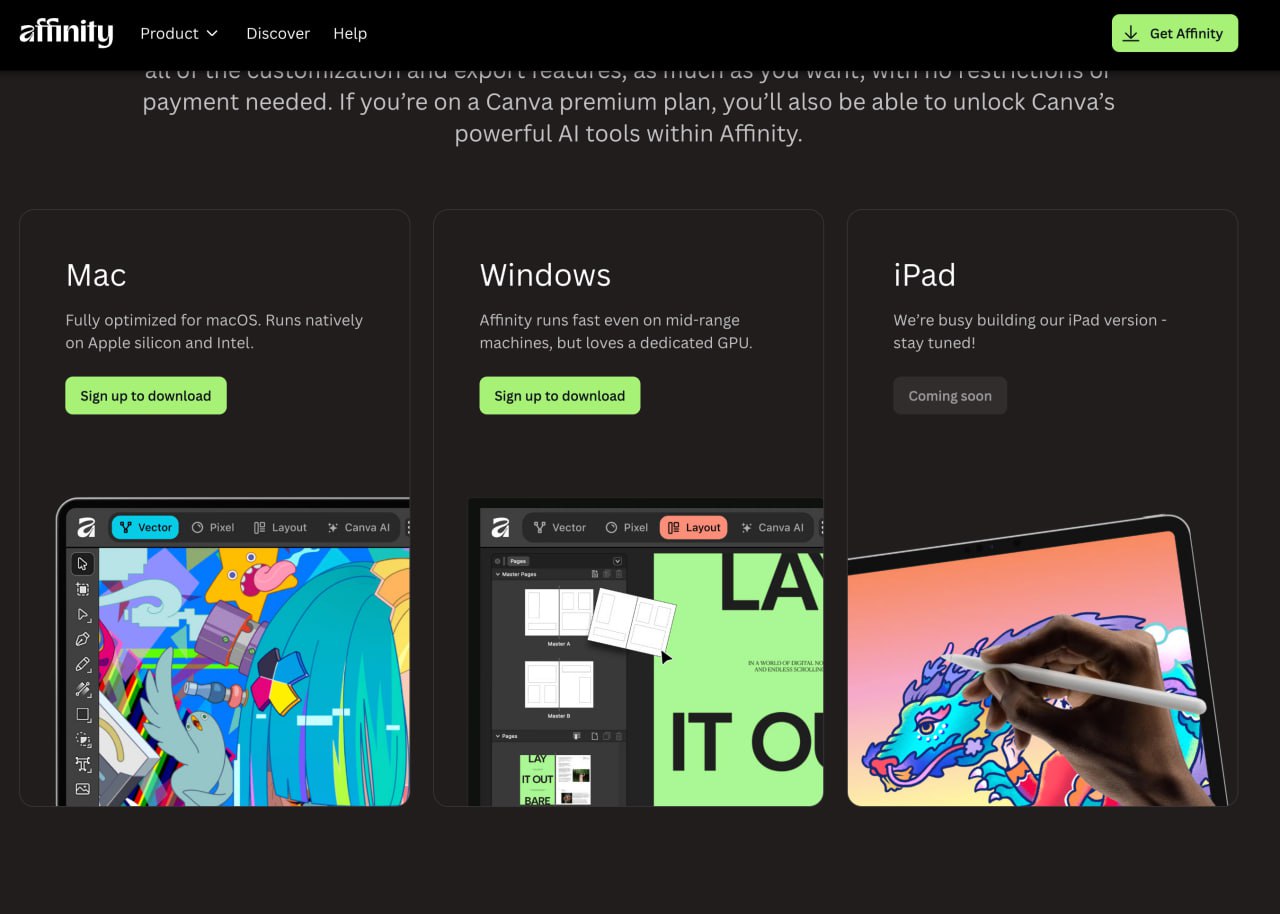Switch to Pixel studio in the Mac preview

213,527
